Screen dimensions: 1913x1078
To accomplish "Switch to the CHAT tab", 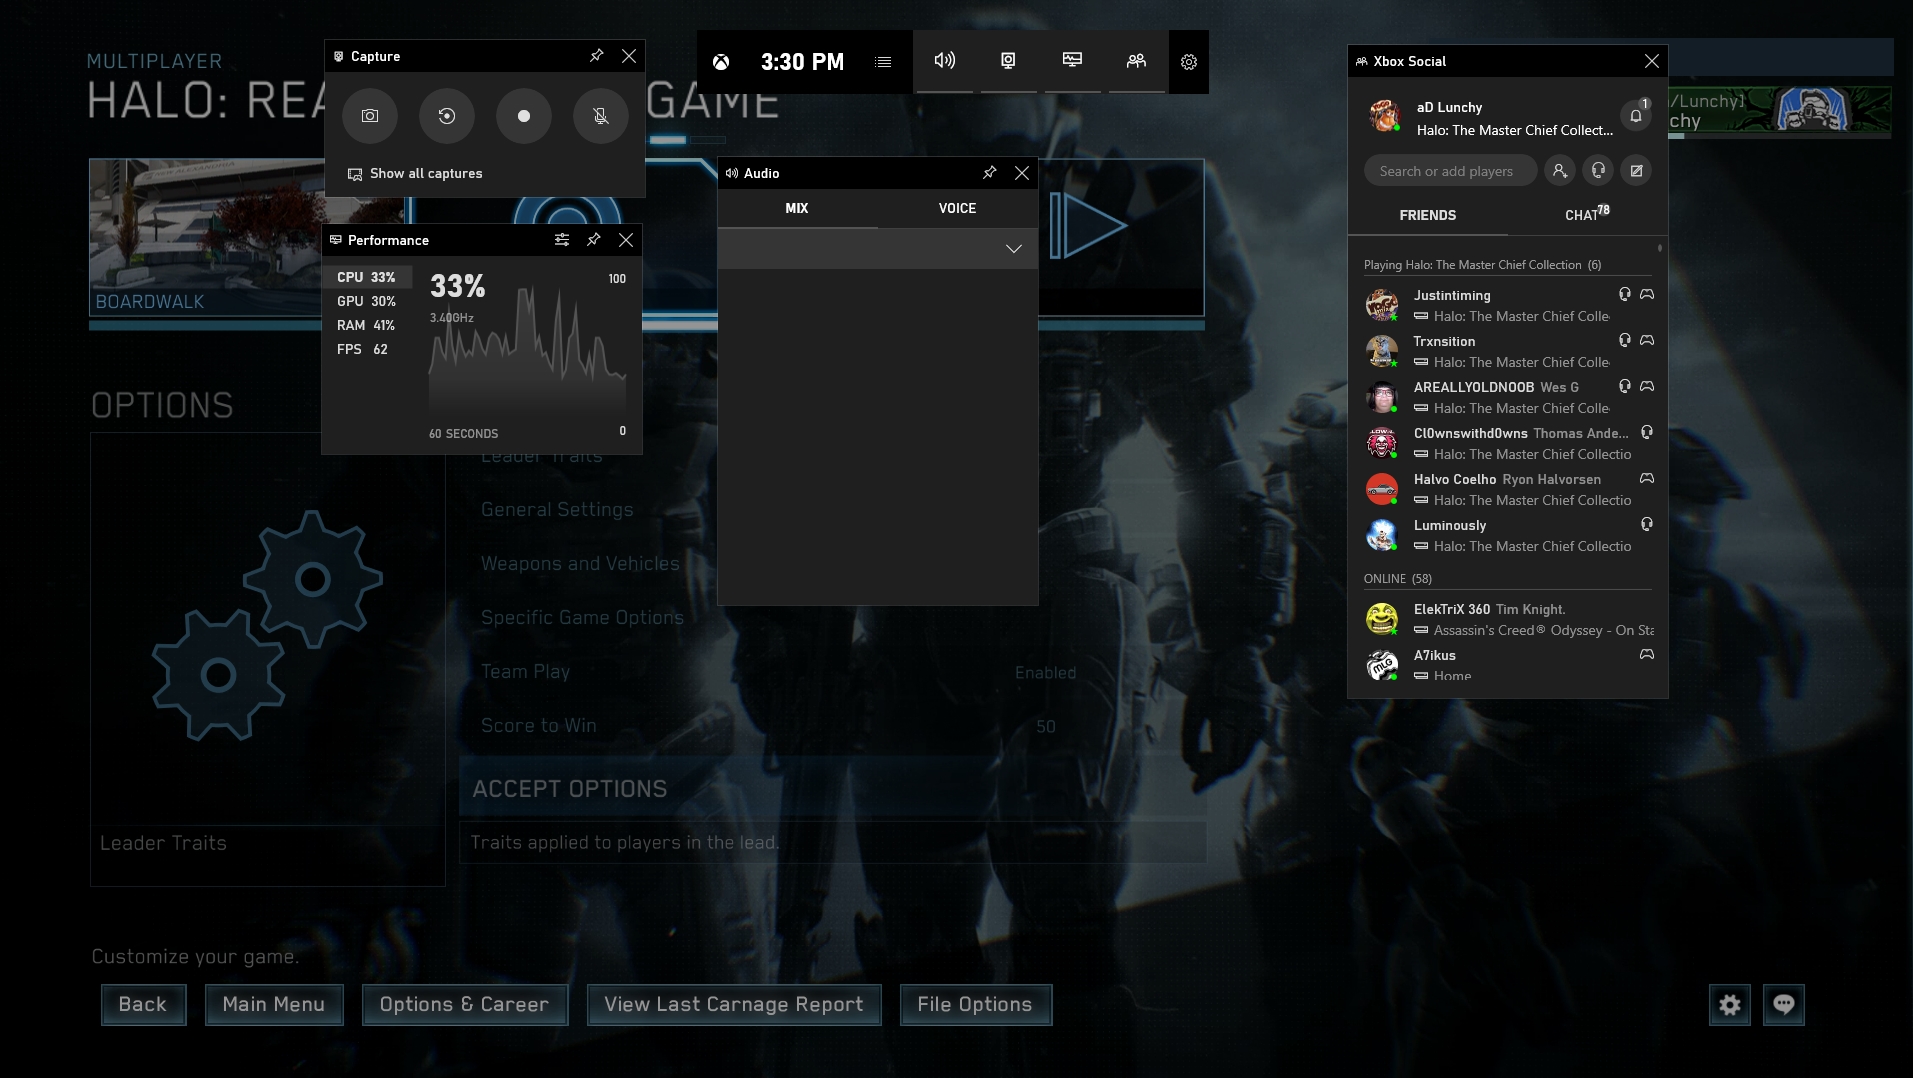I will pos(1588,215).
